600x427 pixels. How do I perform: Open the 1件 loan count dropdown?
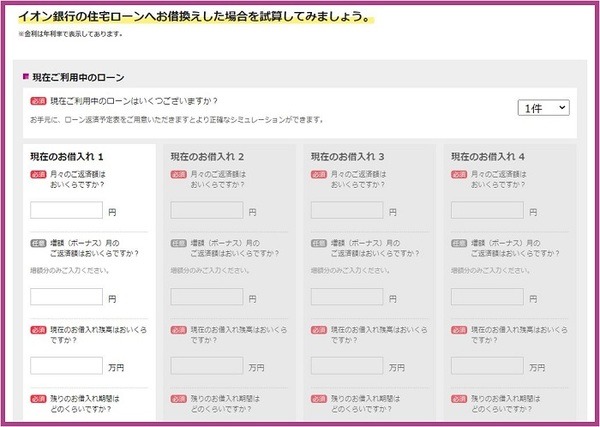pyautogui.click(x=543, y=108)
